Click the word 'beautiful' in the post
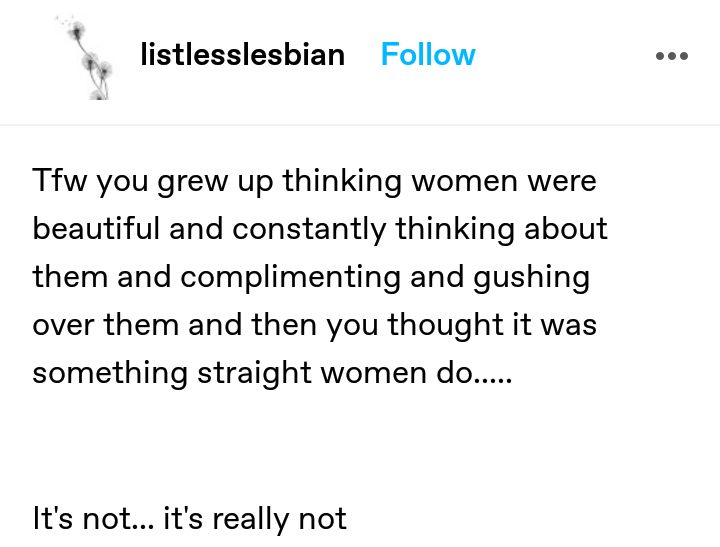 tap(96, 229)
